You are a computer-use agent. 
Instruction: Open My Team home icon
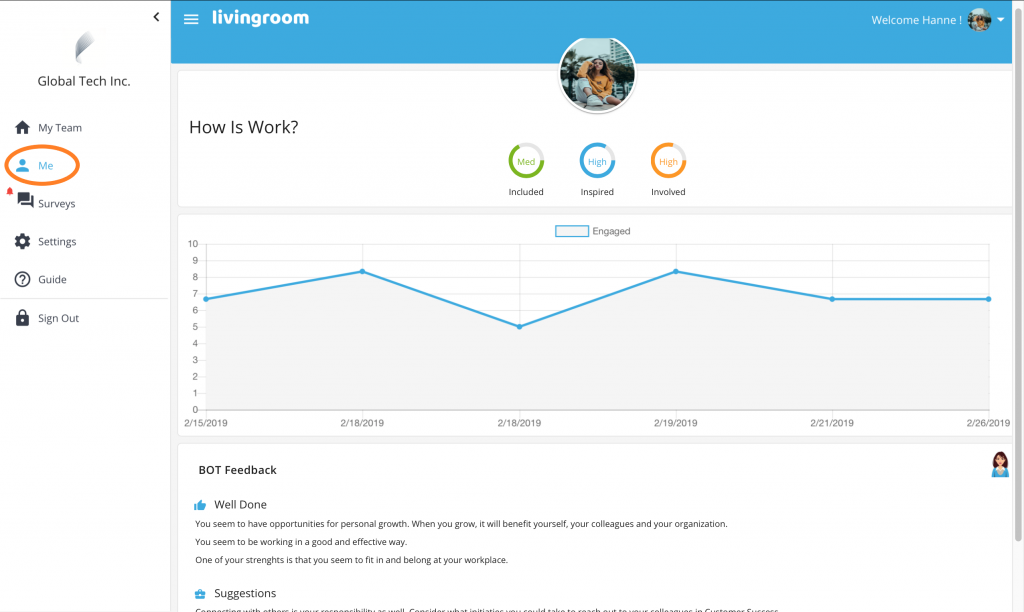[x=22, y=127]
